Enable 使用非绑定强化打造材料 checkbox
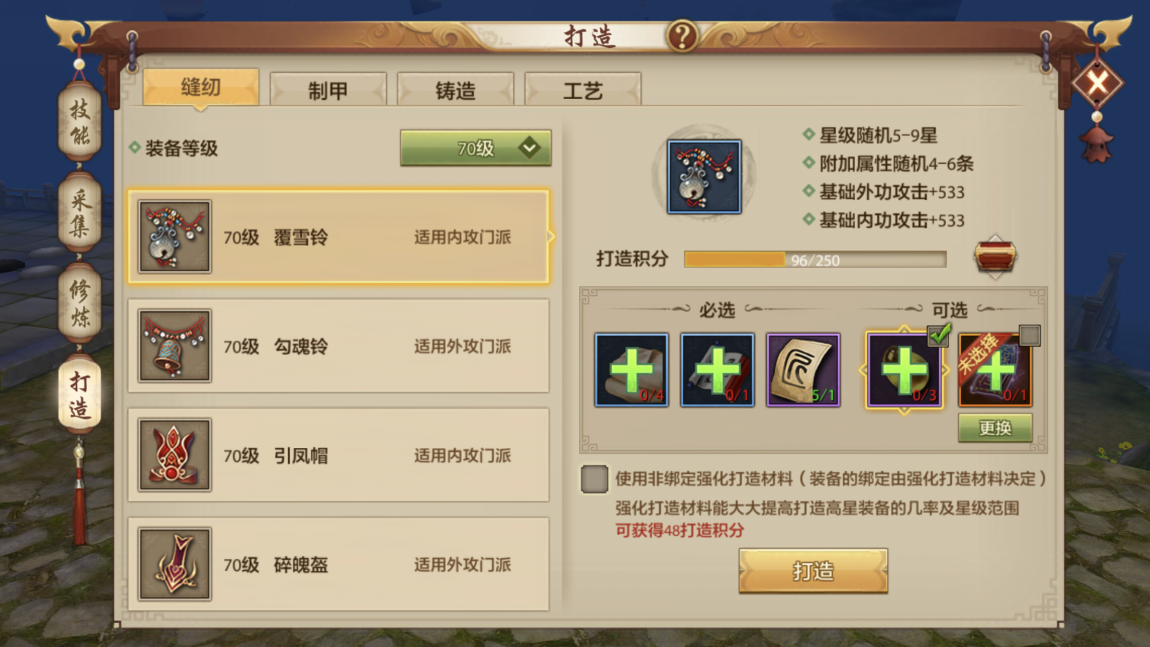This screenshot has width=1150, height=647. pos(594,479)
